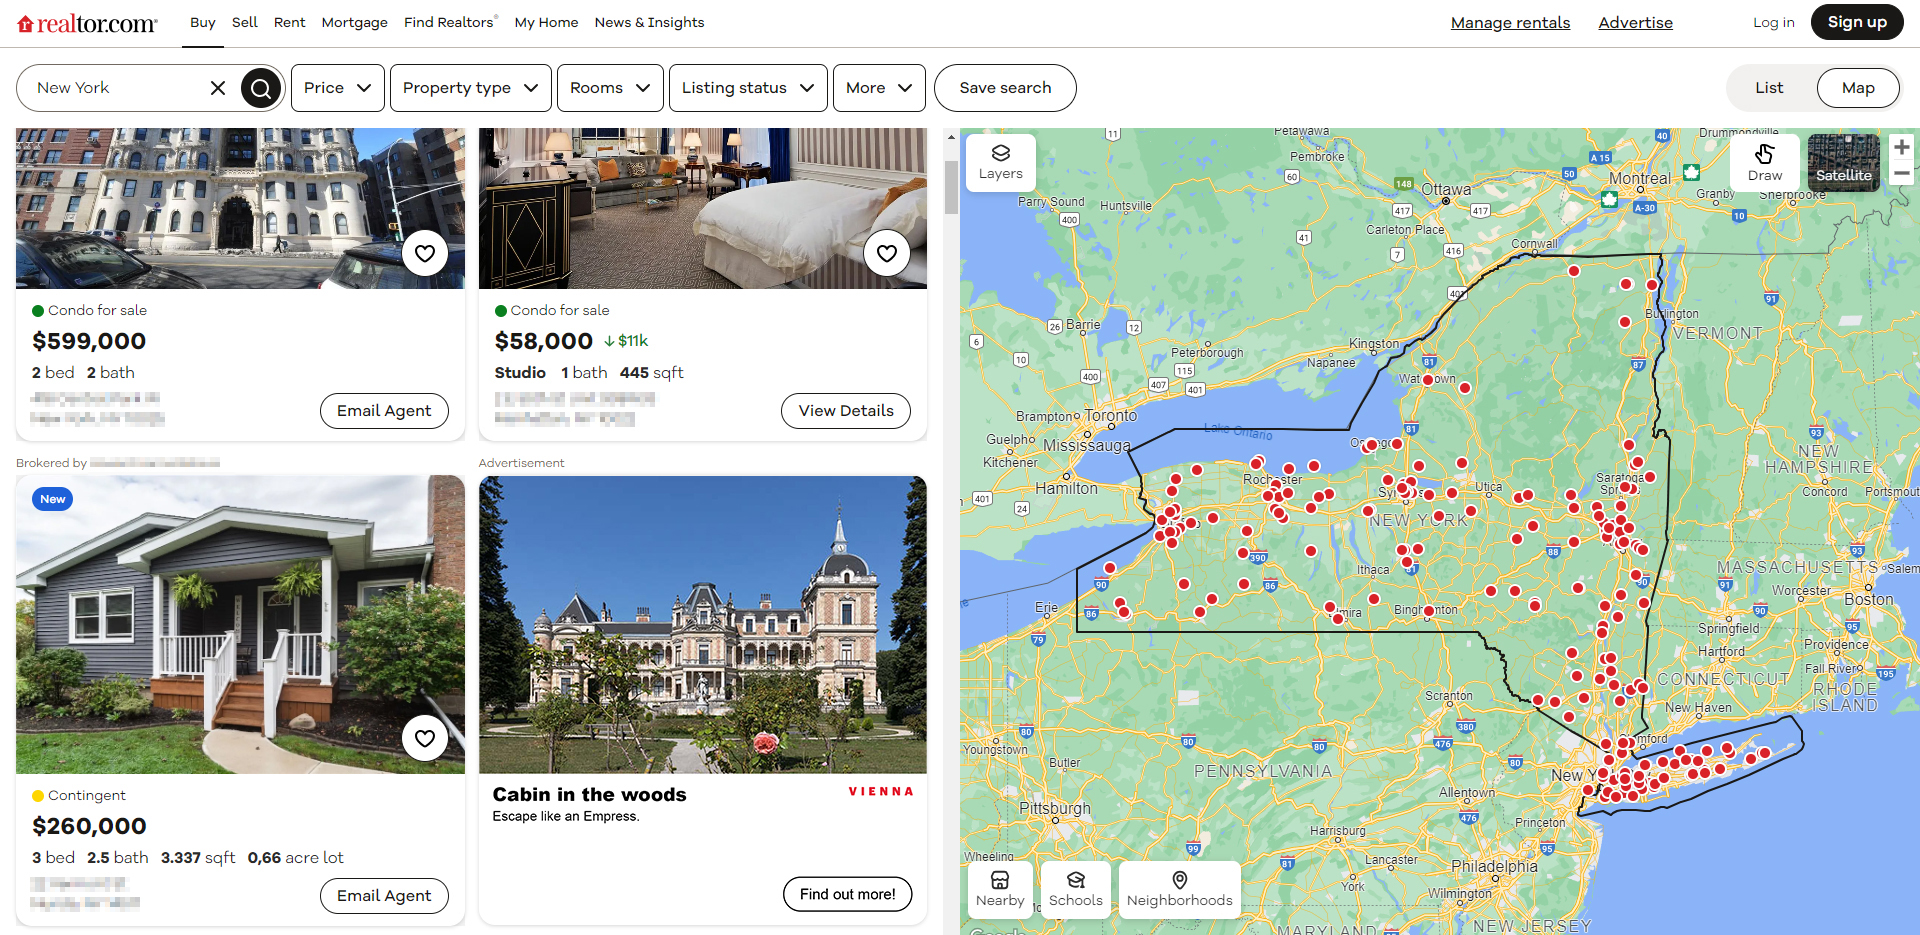This screenshot has width=1920, height=935.
Task: Heart the $260,000 contingent house
Action: click(x=425, y=739)
